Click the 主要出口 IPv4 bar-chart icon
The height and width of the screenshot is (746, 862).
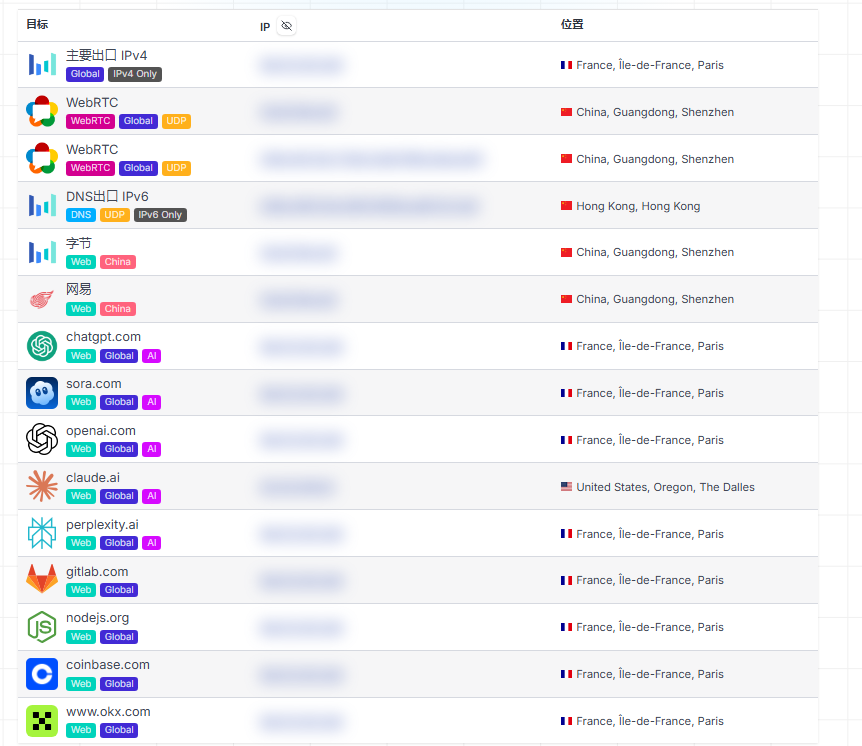coord(42,64)
